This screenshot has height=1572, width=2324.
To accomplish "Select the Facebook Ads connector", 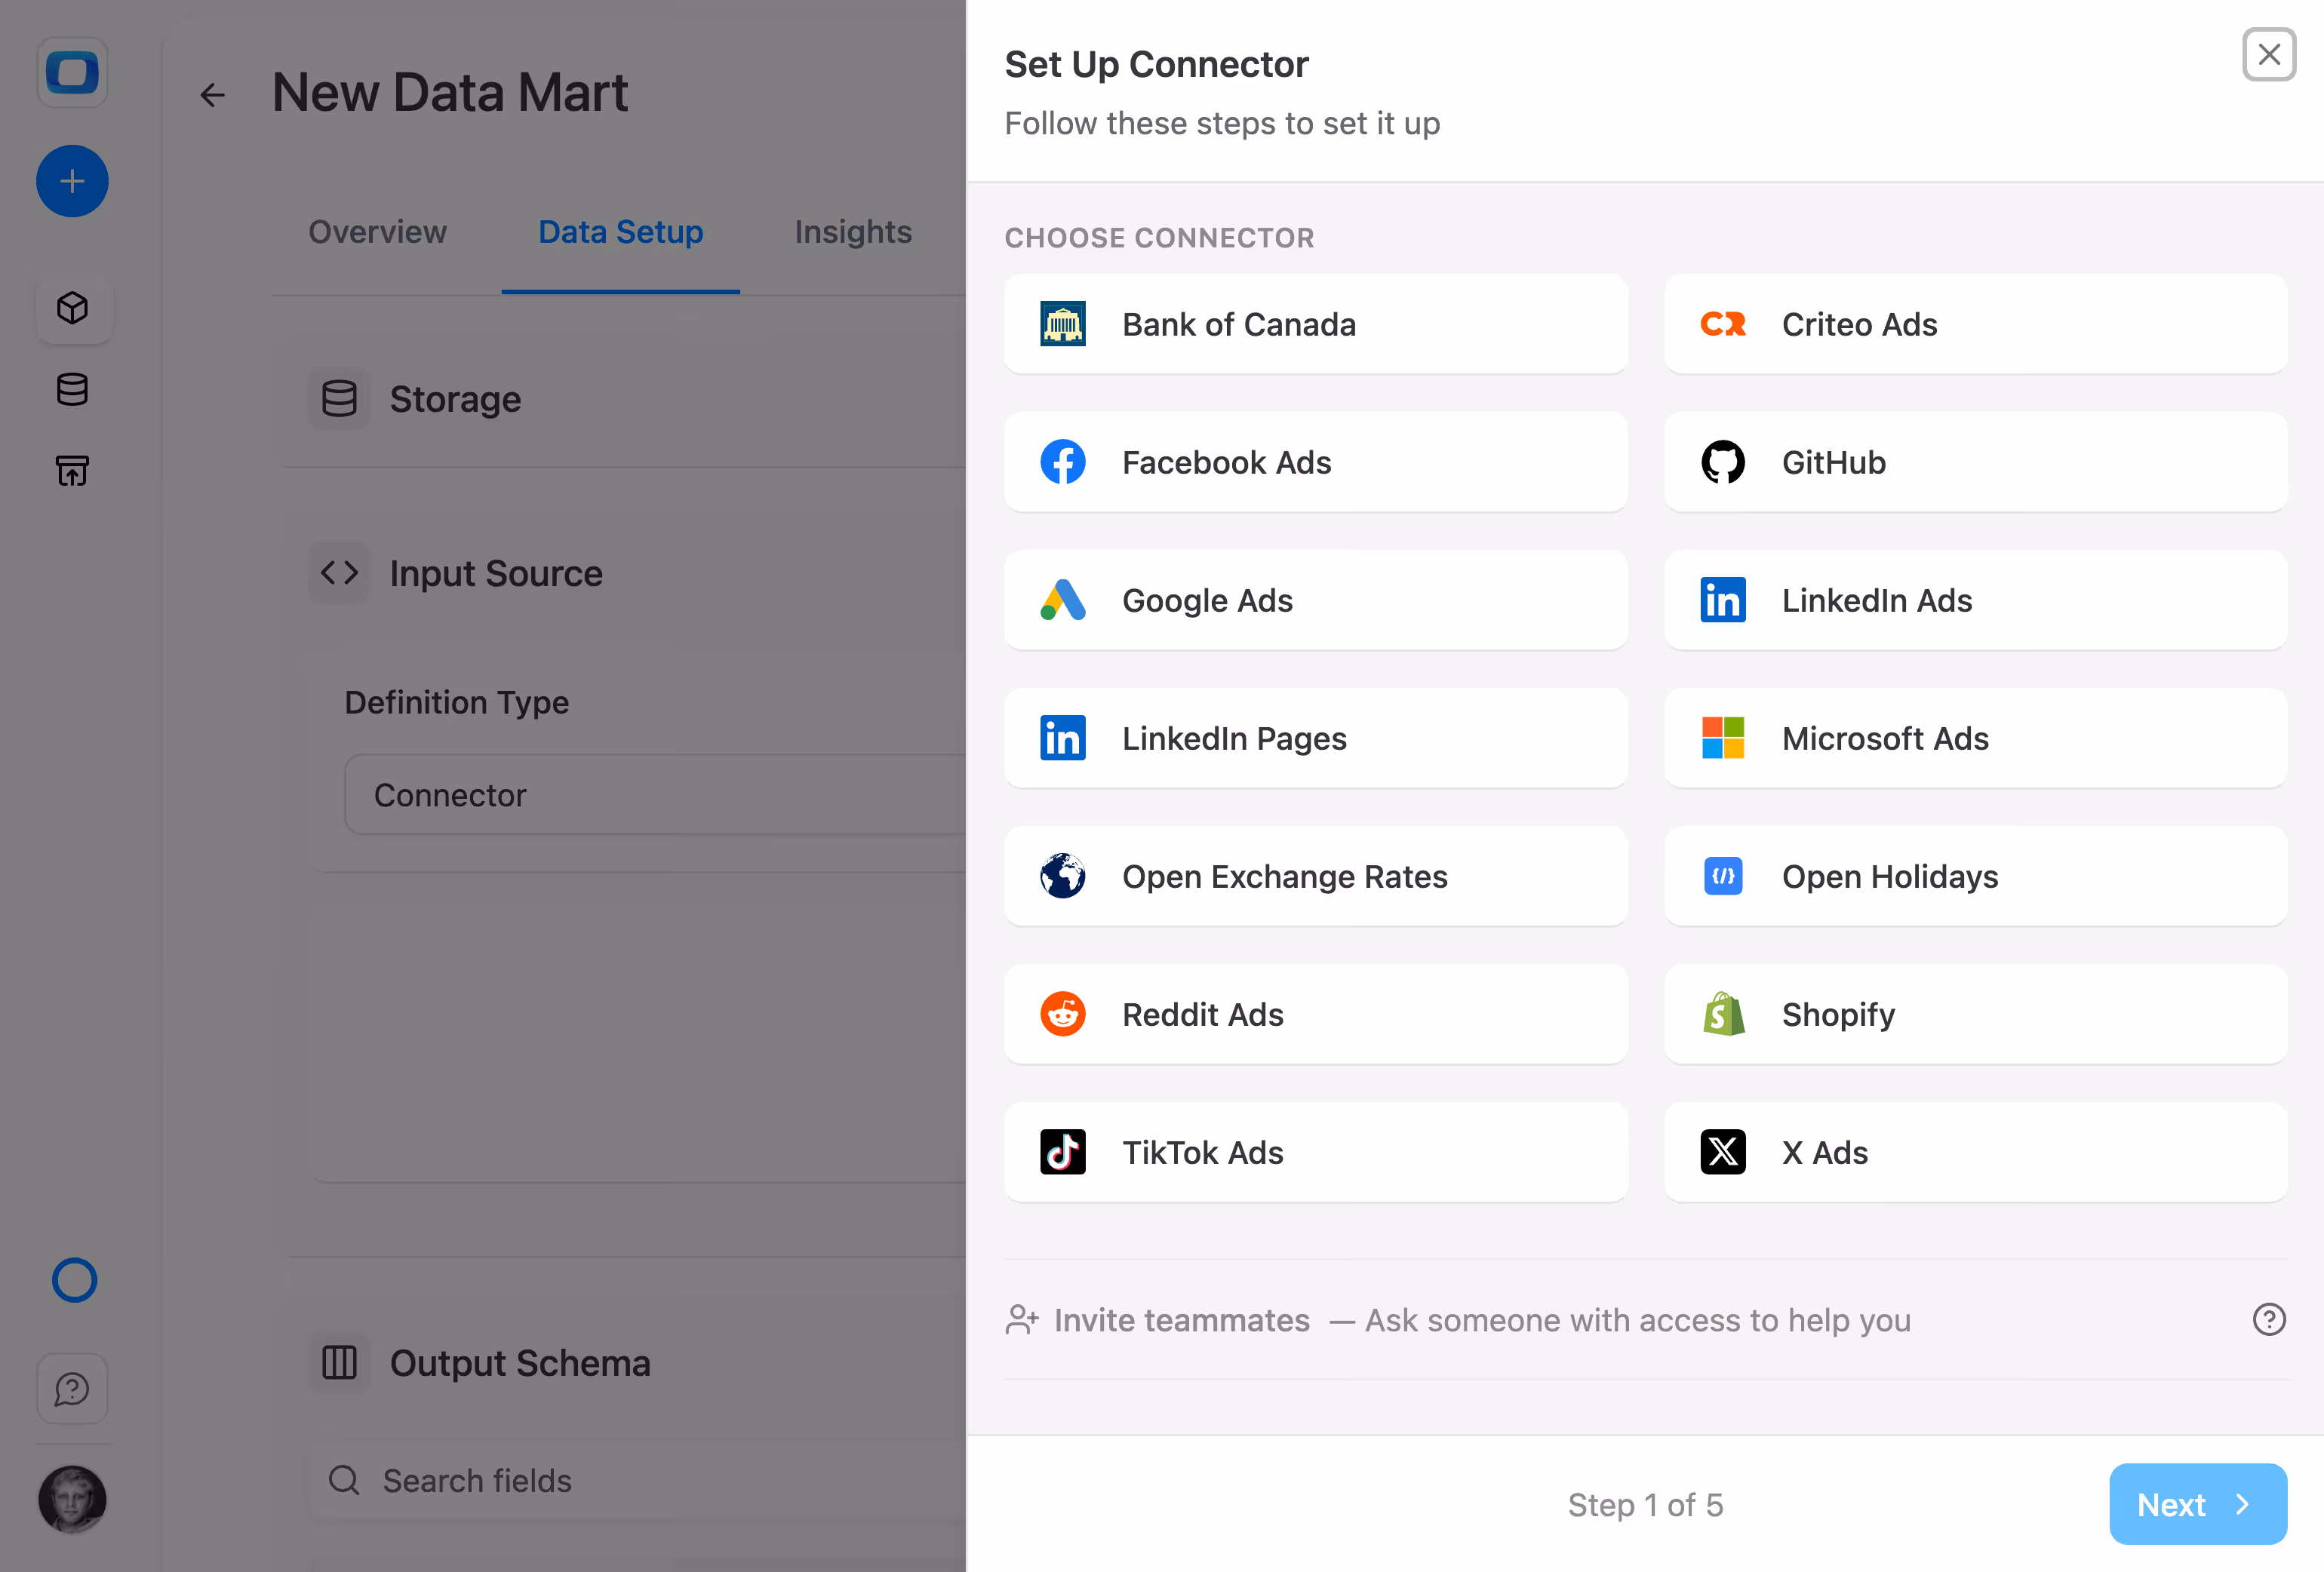I will click(1316, 462).
